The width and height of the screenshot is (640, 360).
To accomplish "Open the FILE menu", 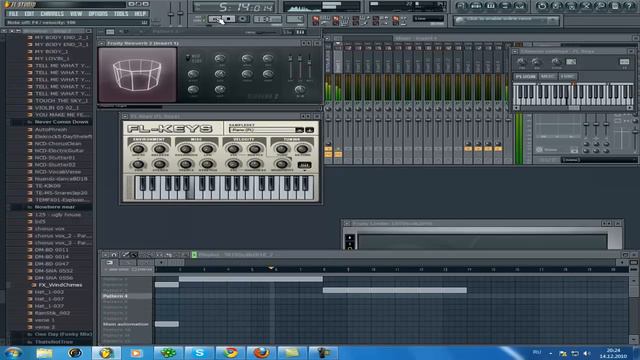I will point(13,13).
